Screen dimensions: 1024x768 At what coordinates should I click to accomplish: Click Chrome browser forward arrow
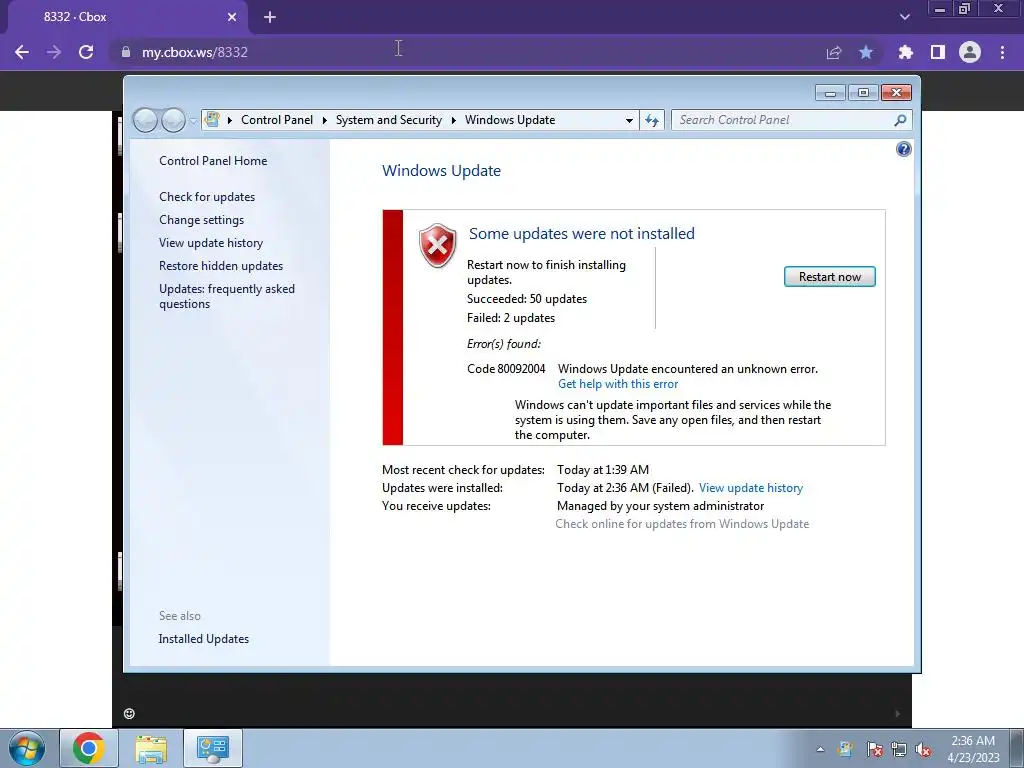click(54, 52)
